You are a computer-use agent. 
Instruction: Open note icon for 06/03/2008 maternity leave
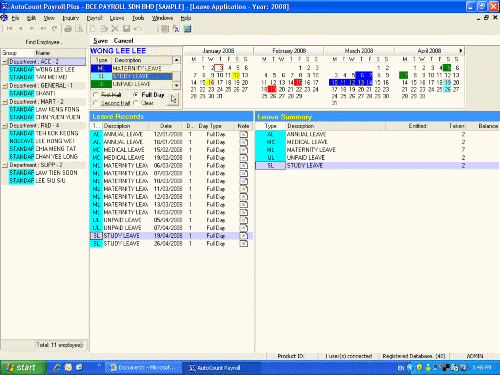244,166
